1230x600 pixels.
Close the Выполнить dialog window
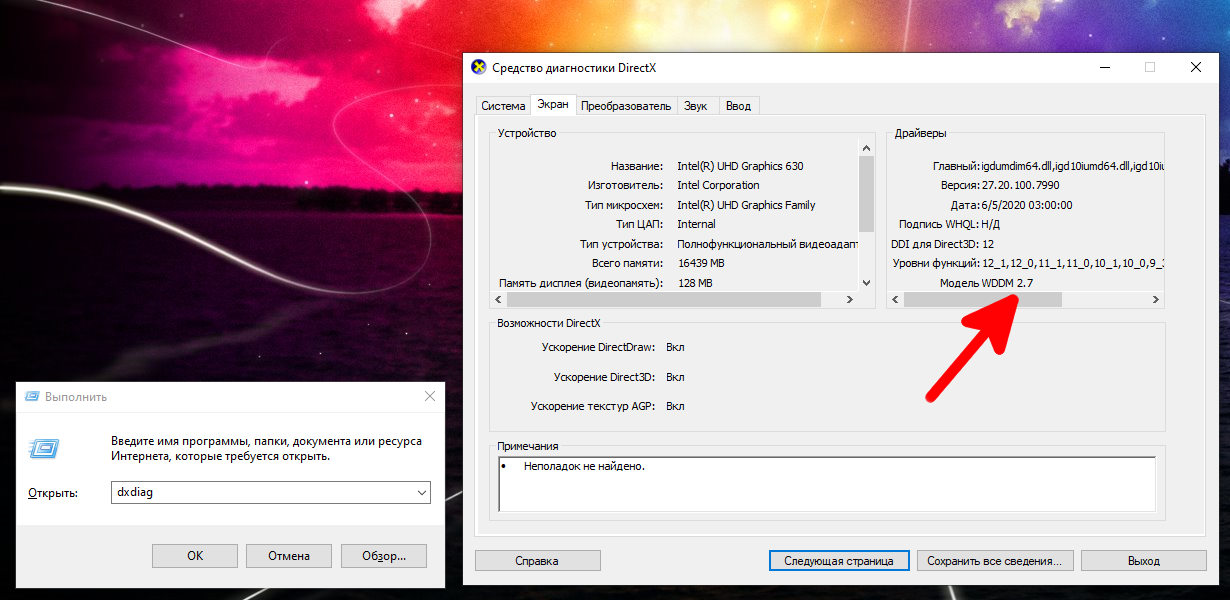tap(430, 397)
